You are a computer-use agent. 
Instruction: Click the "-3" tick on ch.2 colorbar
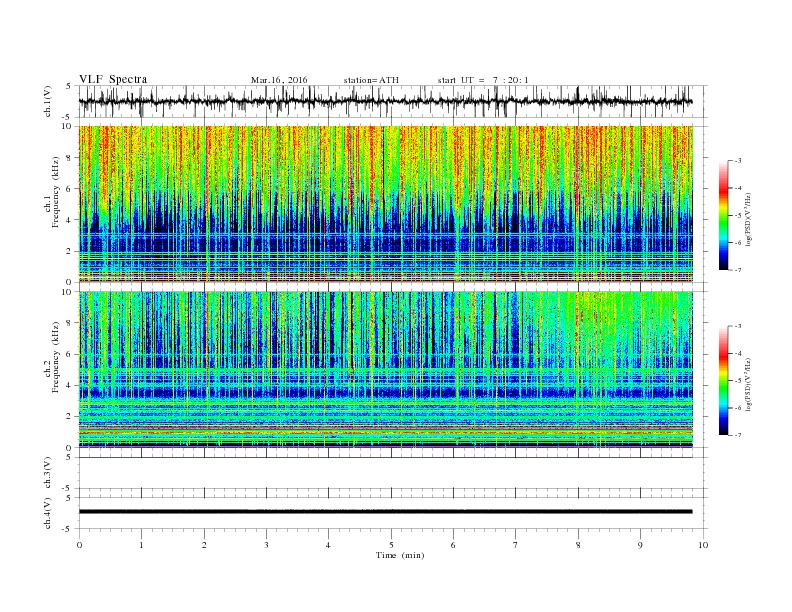(738, 326)
